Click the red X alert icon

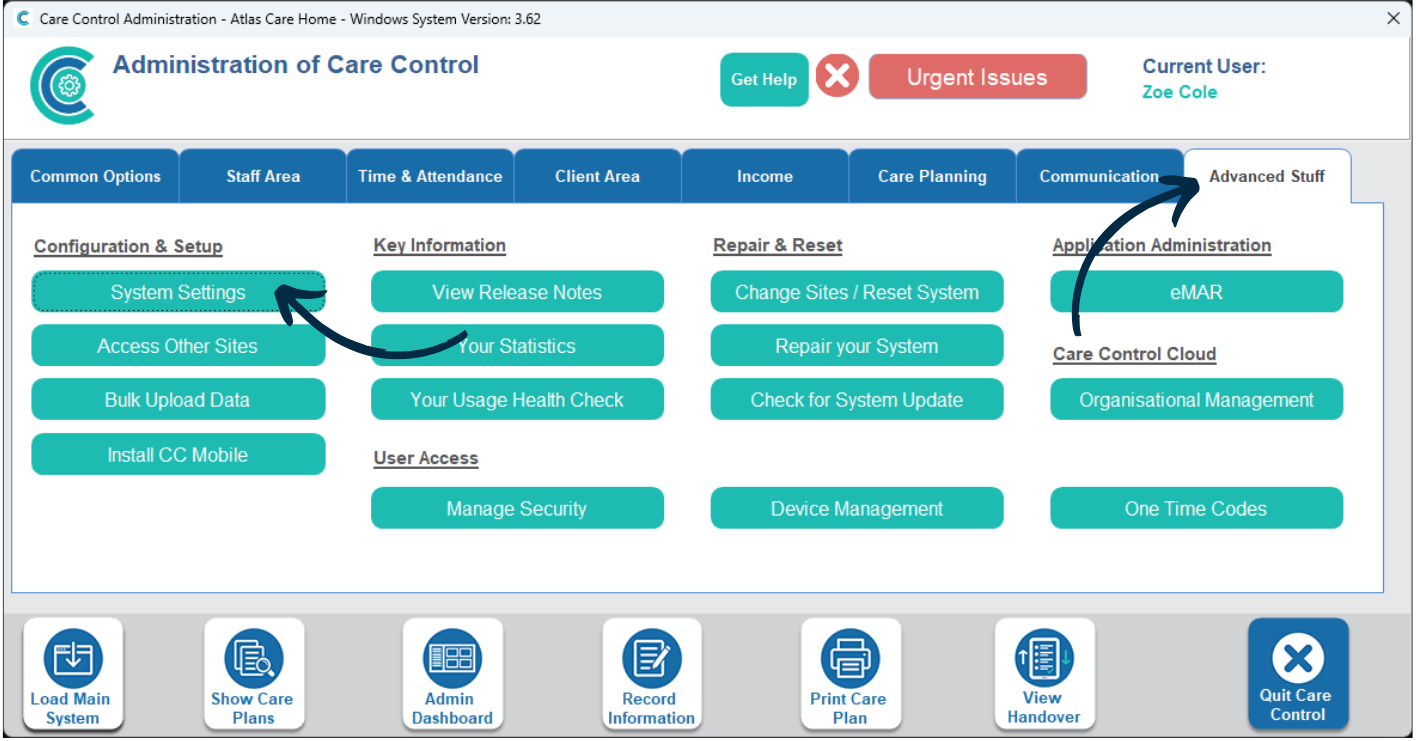coord(838,76)
